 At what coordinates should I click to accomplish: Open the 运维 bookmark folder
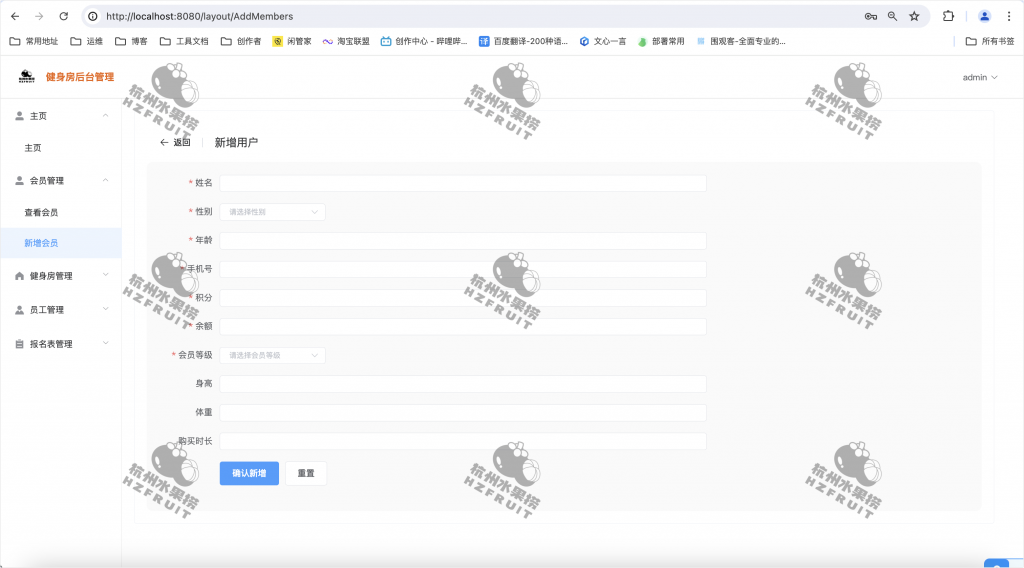pyautogui.click(x=87, y=41)
